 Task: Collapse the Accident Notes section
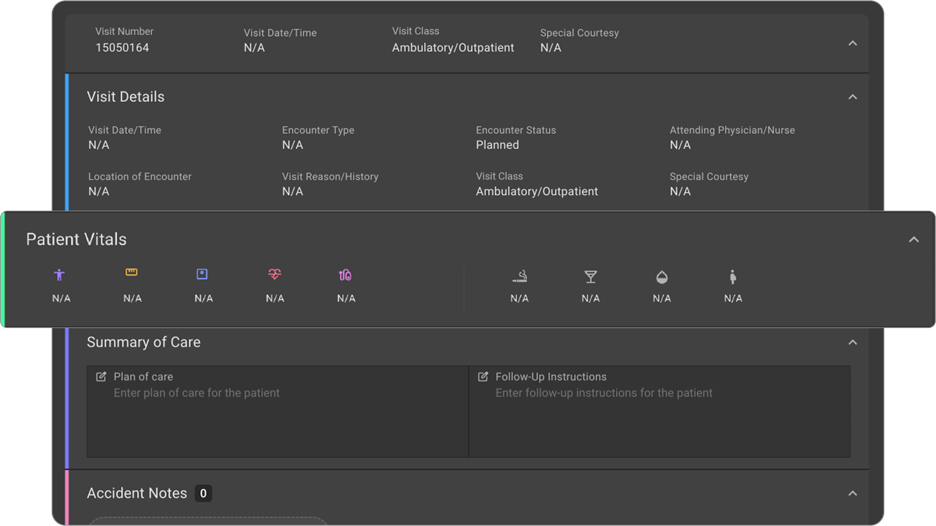tap(852, 493)
